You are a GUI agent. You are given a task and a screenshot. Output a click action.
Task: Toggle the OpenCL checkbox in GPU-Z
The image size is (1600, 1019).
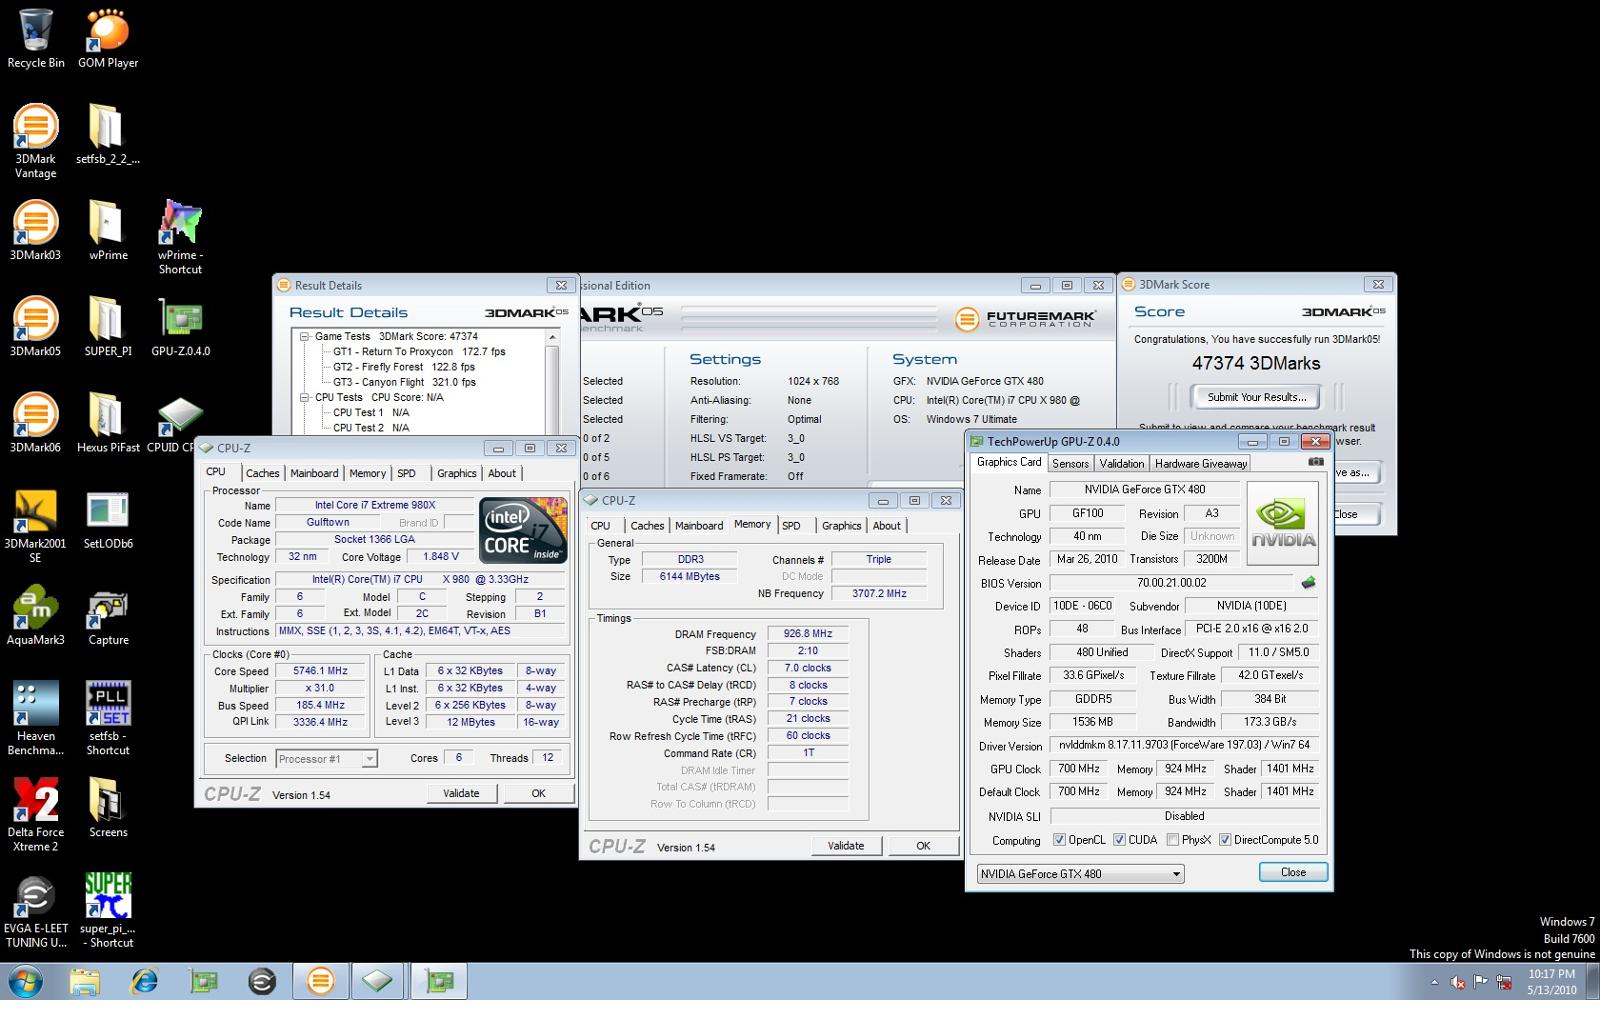[1060, 840]
